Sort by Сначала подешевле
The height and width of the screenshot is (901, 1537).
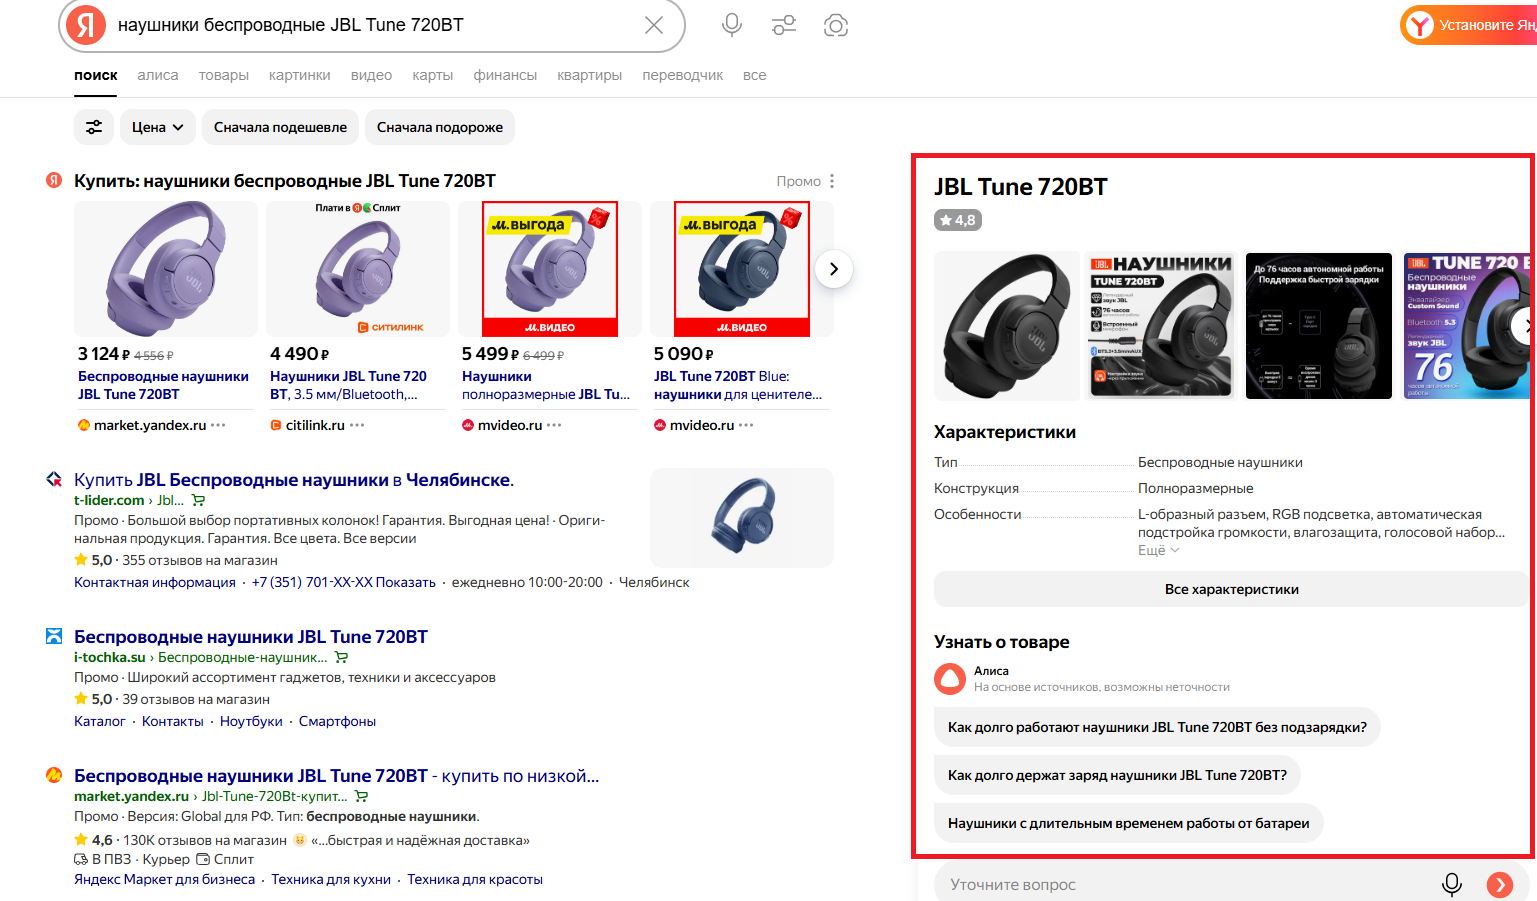pyautogui.click(x=280, y=127)
